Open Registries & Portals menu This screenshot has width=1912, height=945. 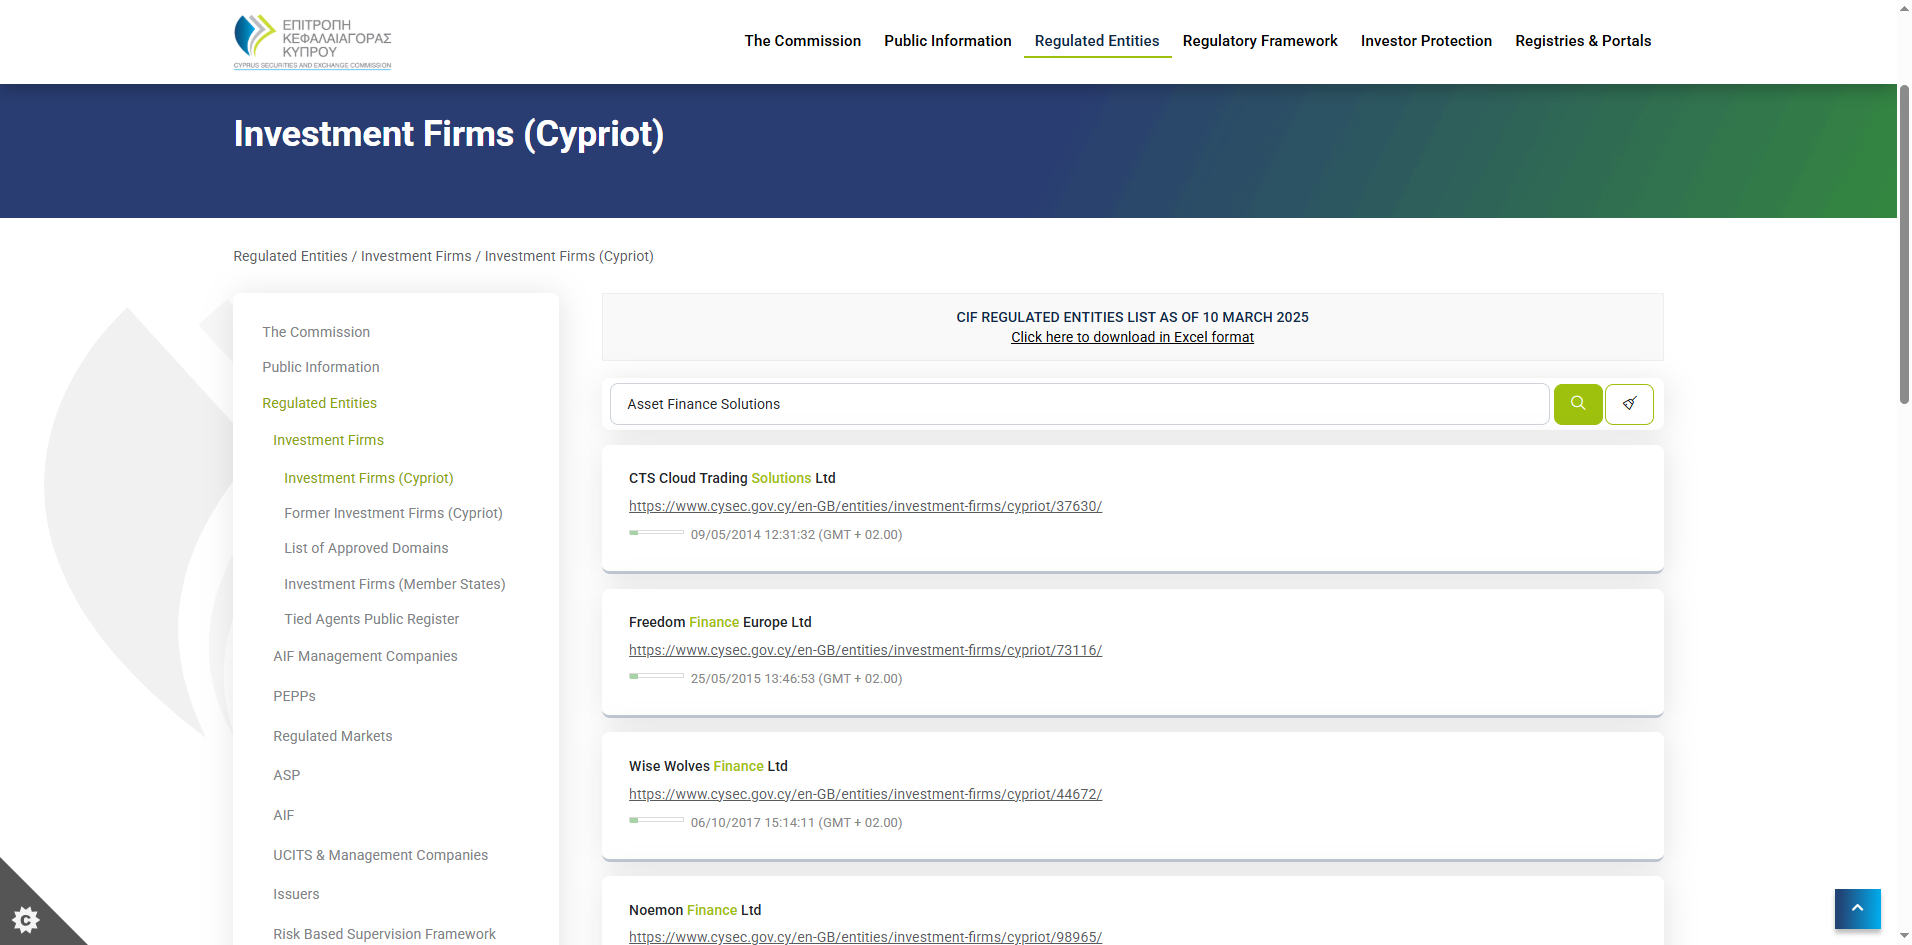click(1582, 41)
